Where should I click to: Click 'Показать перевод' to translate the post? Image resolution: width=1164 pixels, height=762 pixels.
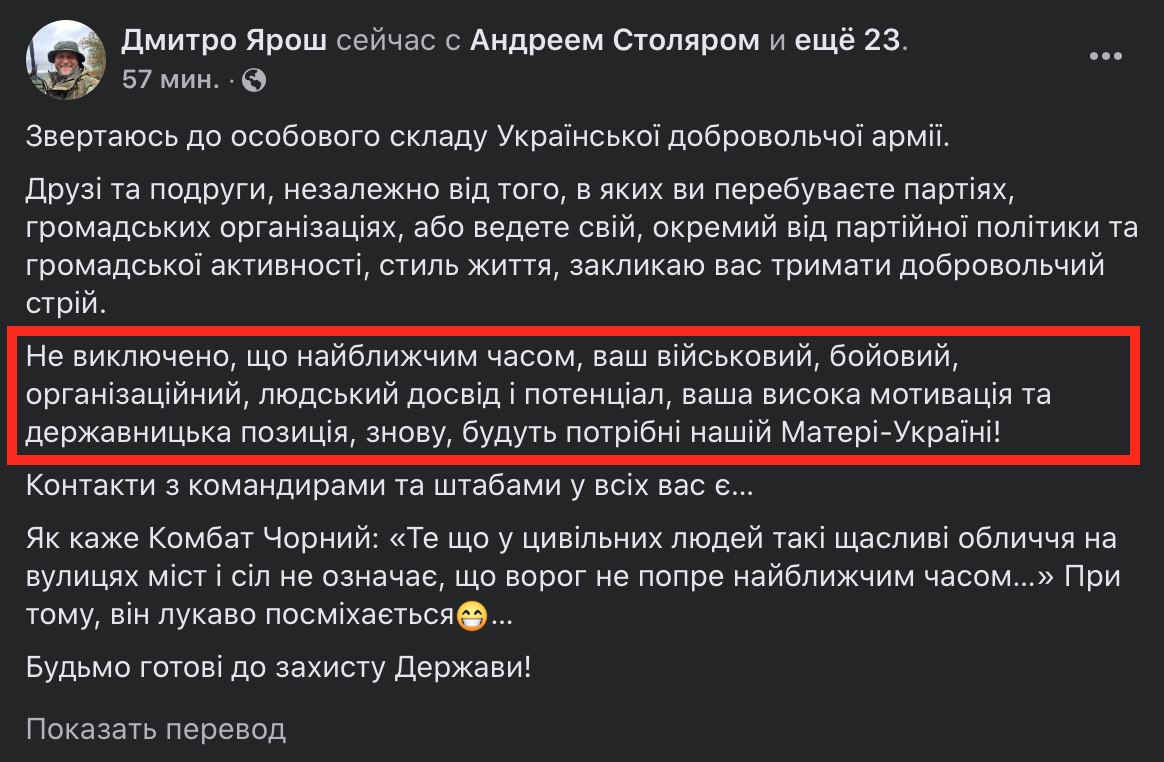156,729
